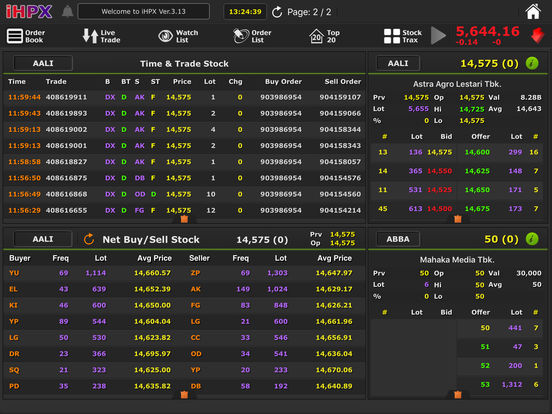Select the ABBA stock code field

398,239
